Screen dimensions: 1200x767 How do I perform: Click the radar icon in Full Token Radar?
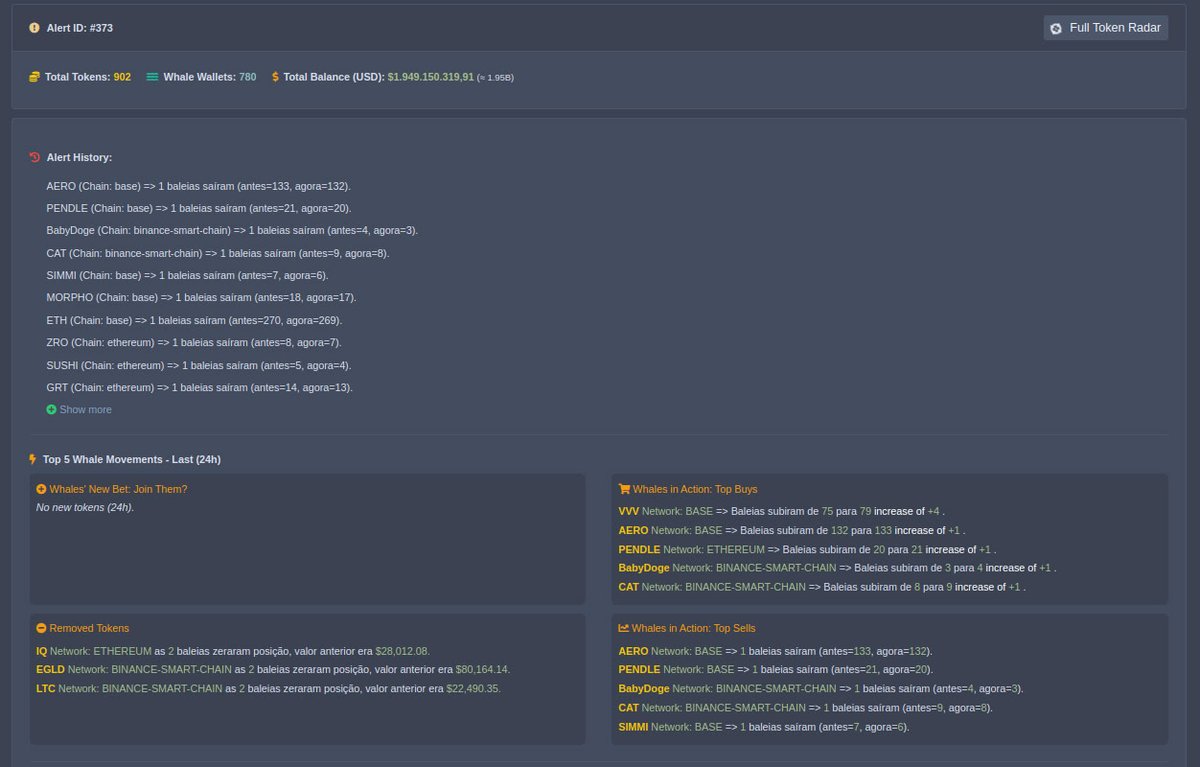1056,28
